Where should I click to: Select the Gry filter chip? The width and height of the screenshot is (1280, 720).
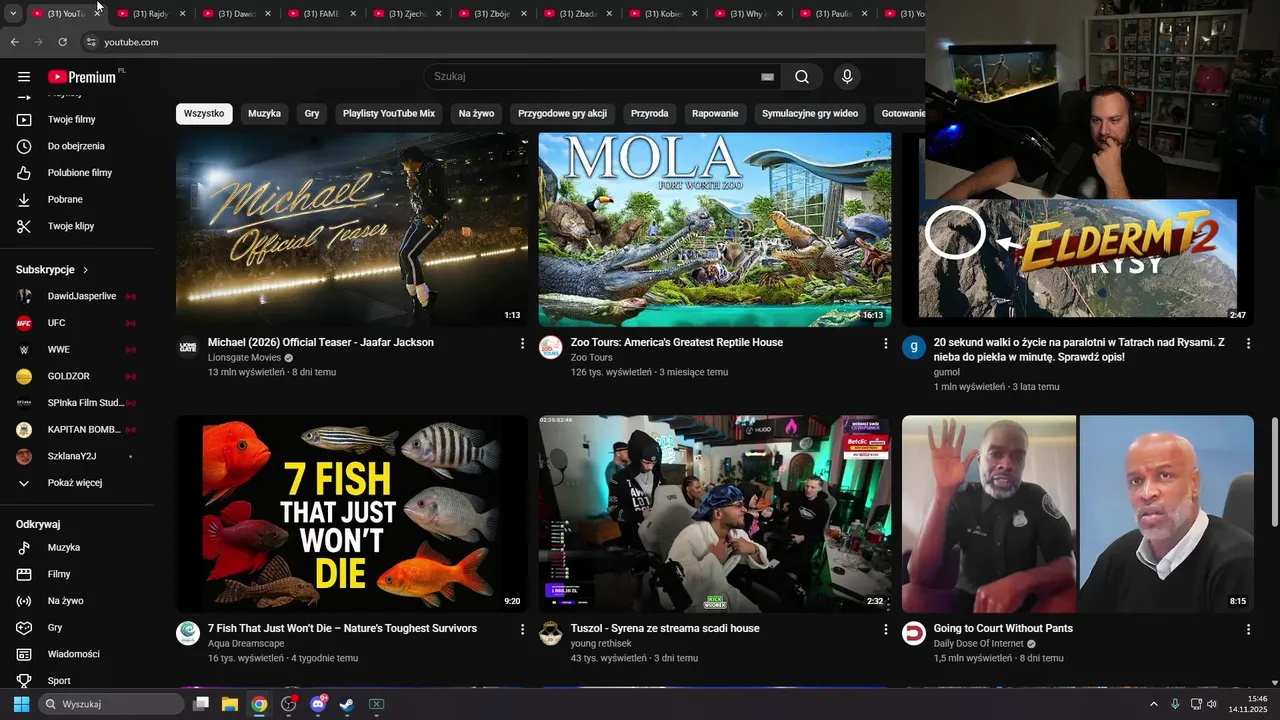pos(312,114)
